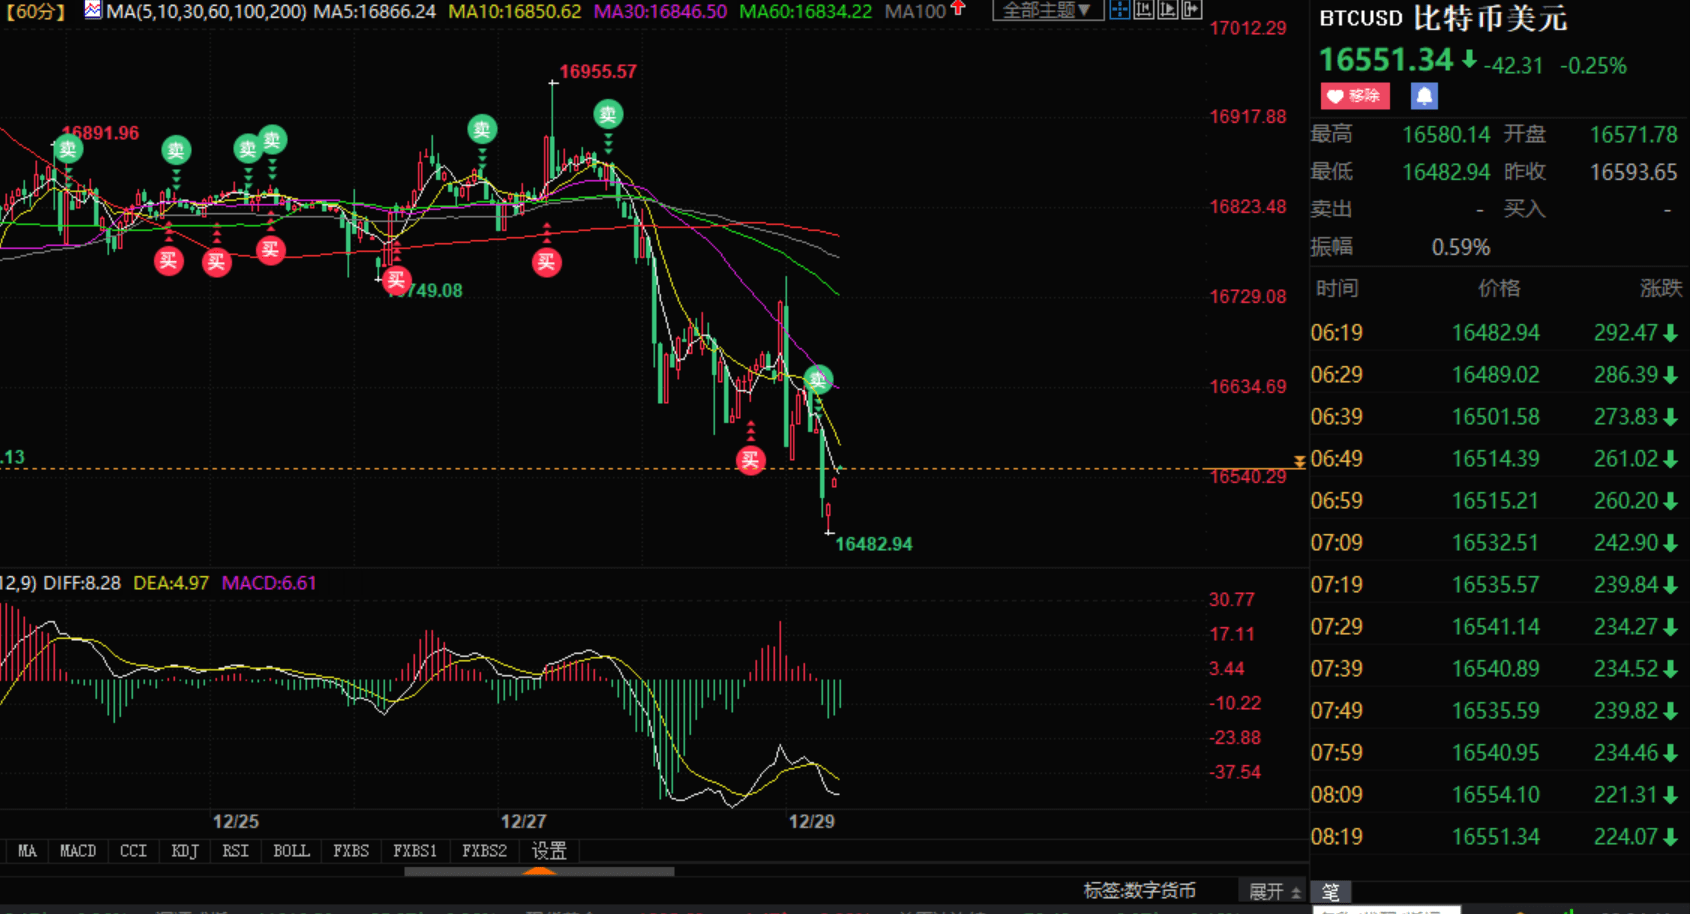Open indicator 设置 settings
This screenshot has height=914, width=1690.
point(549,851)
